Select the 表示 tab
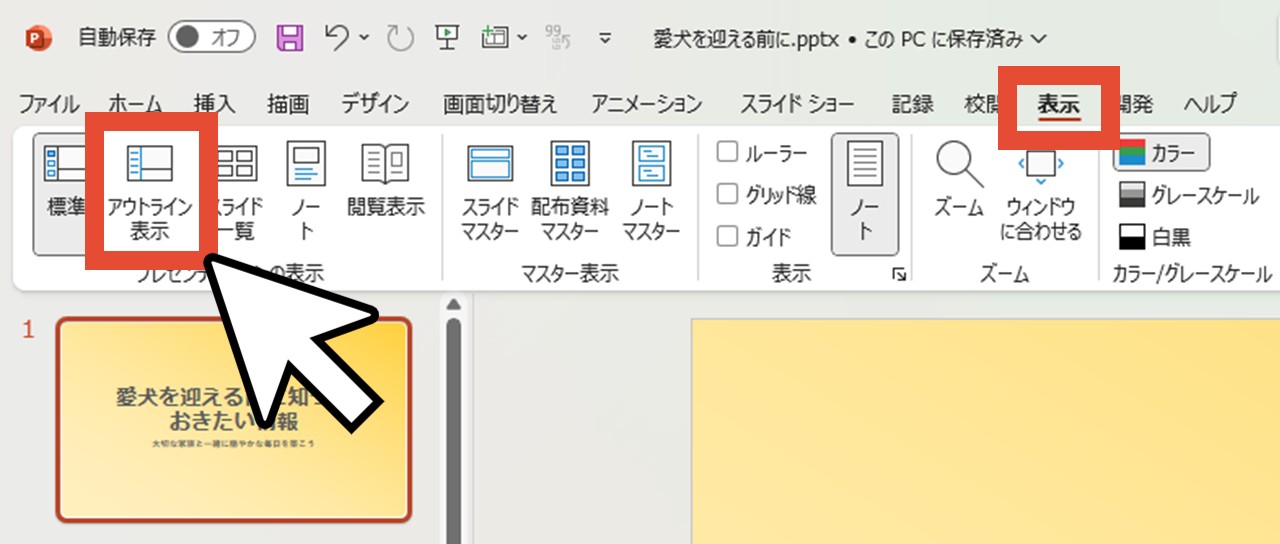 pyautogui.click(x=1058, y=103)
